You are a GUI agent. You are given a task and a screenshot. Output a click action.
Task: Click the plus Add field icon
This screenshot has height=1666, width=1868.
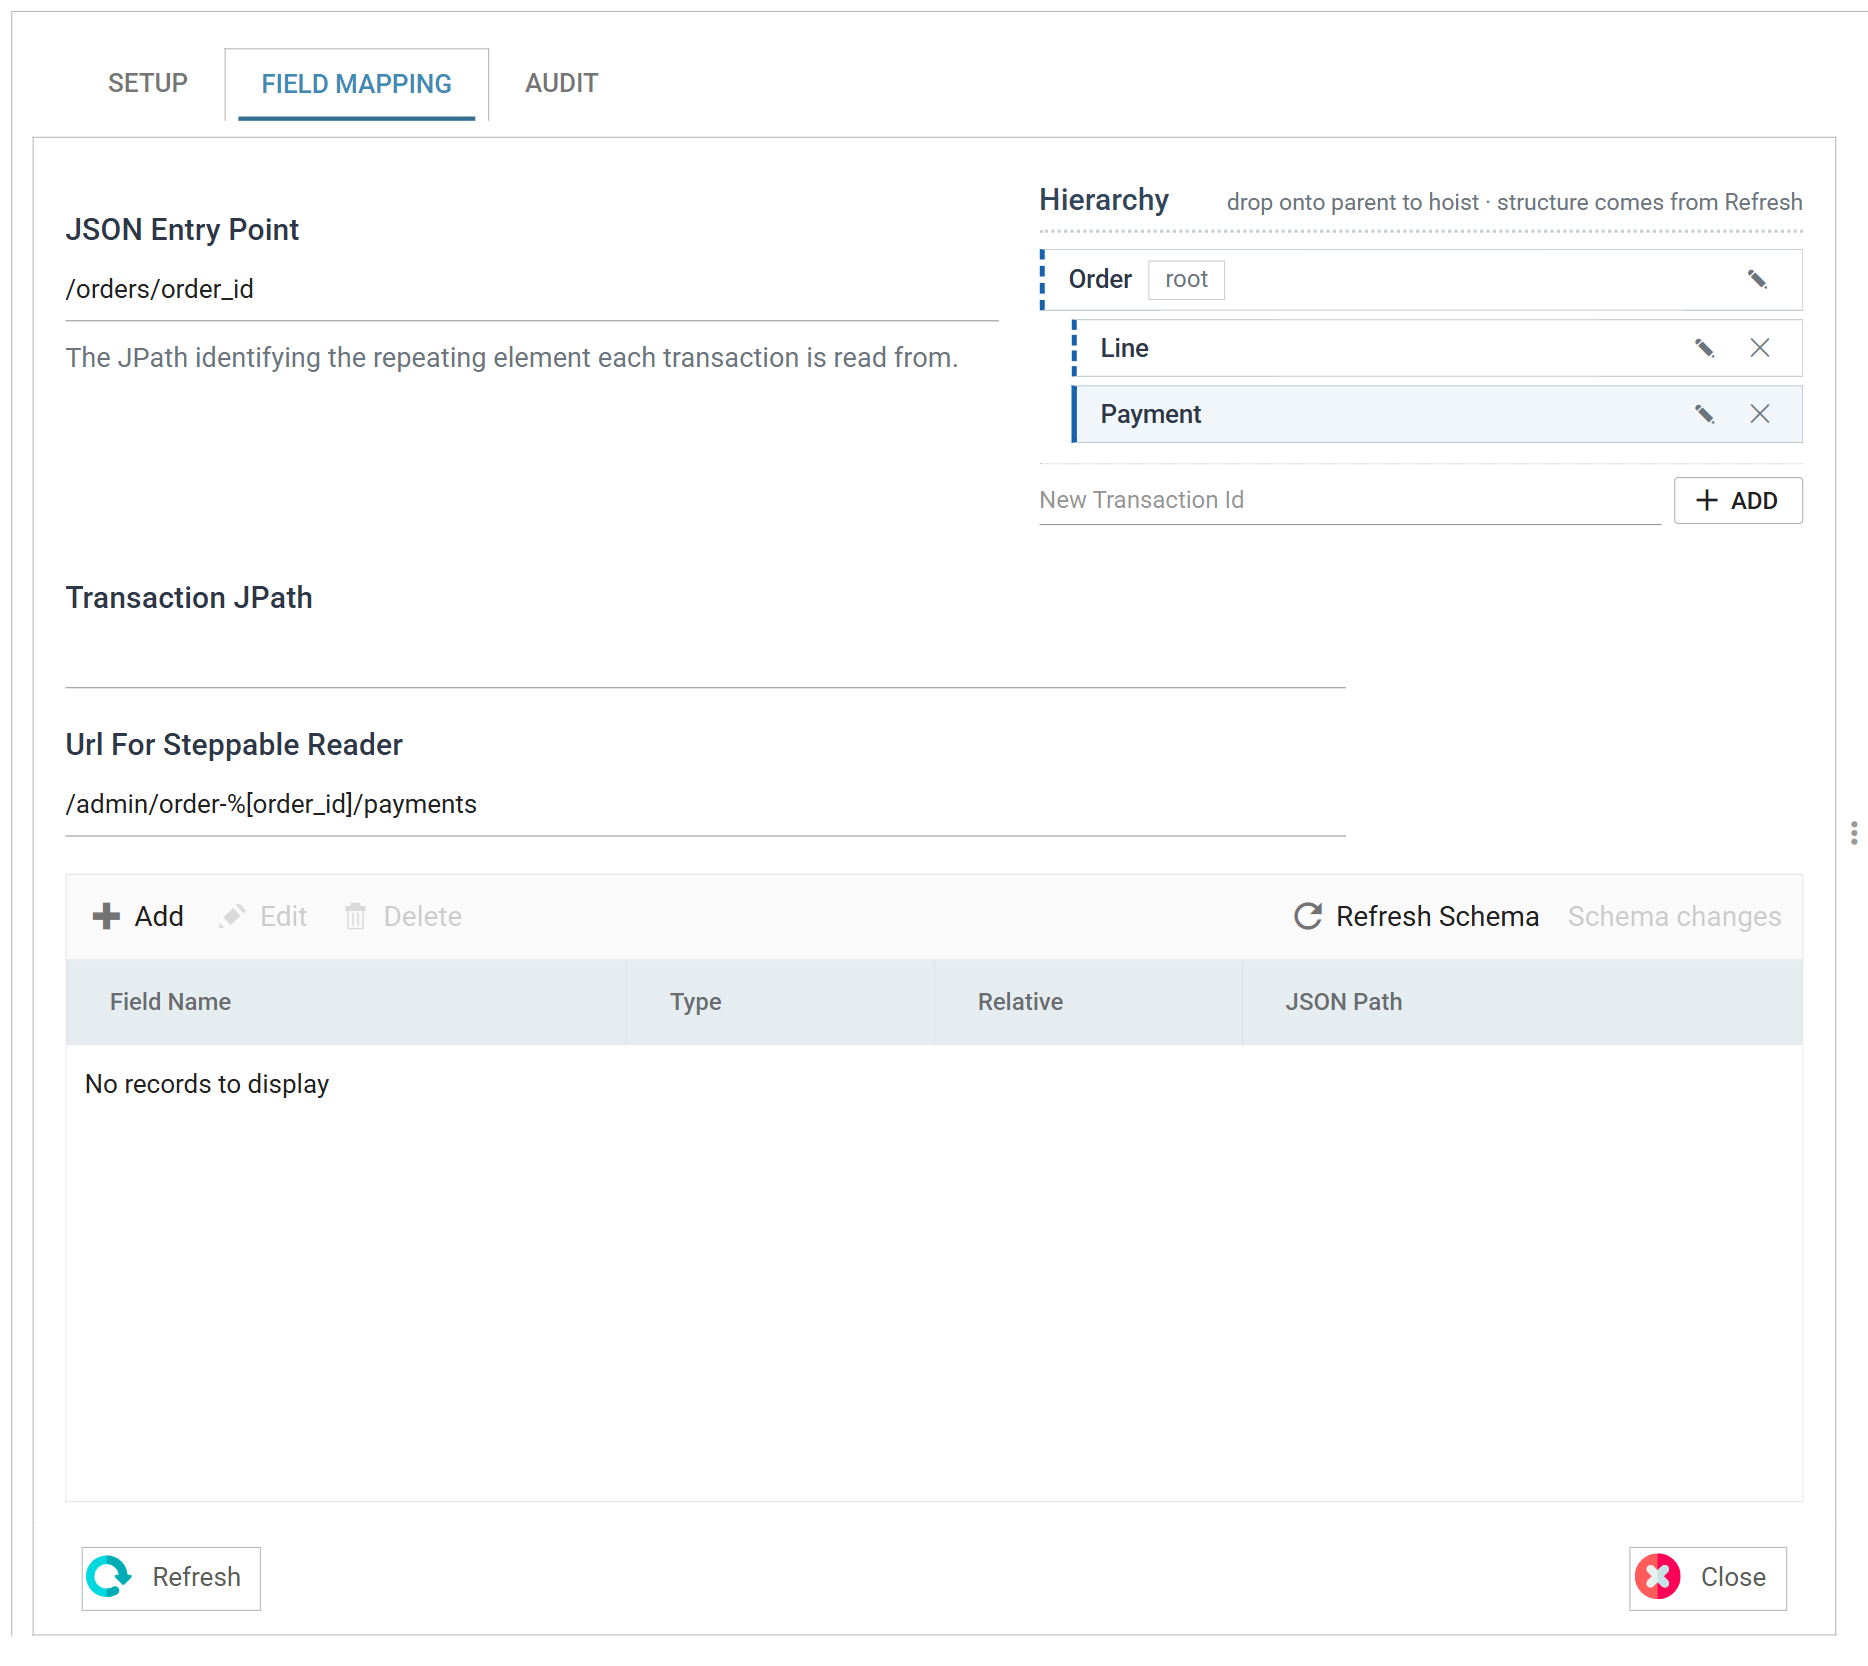point(106,916)
